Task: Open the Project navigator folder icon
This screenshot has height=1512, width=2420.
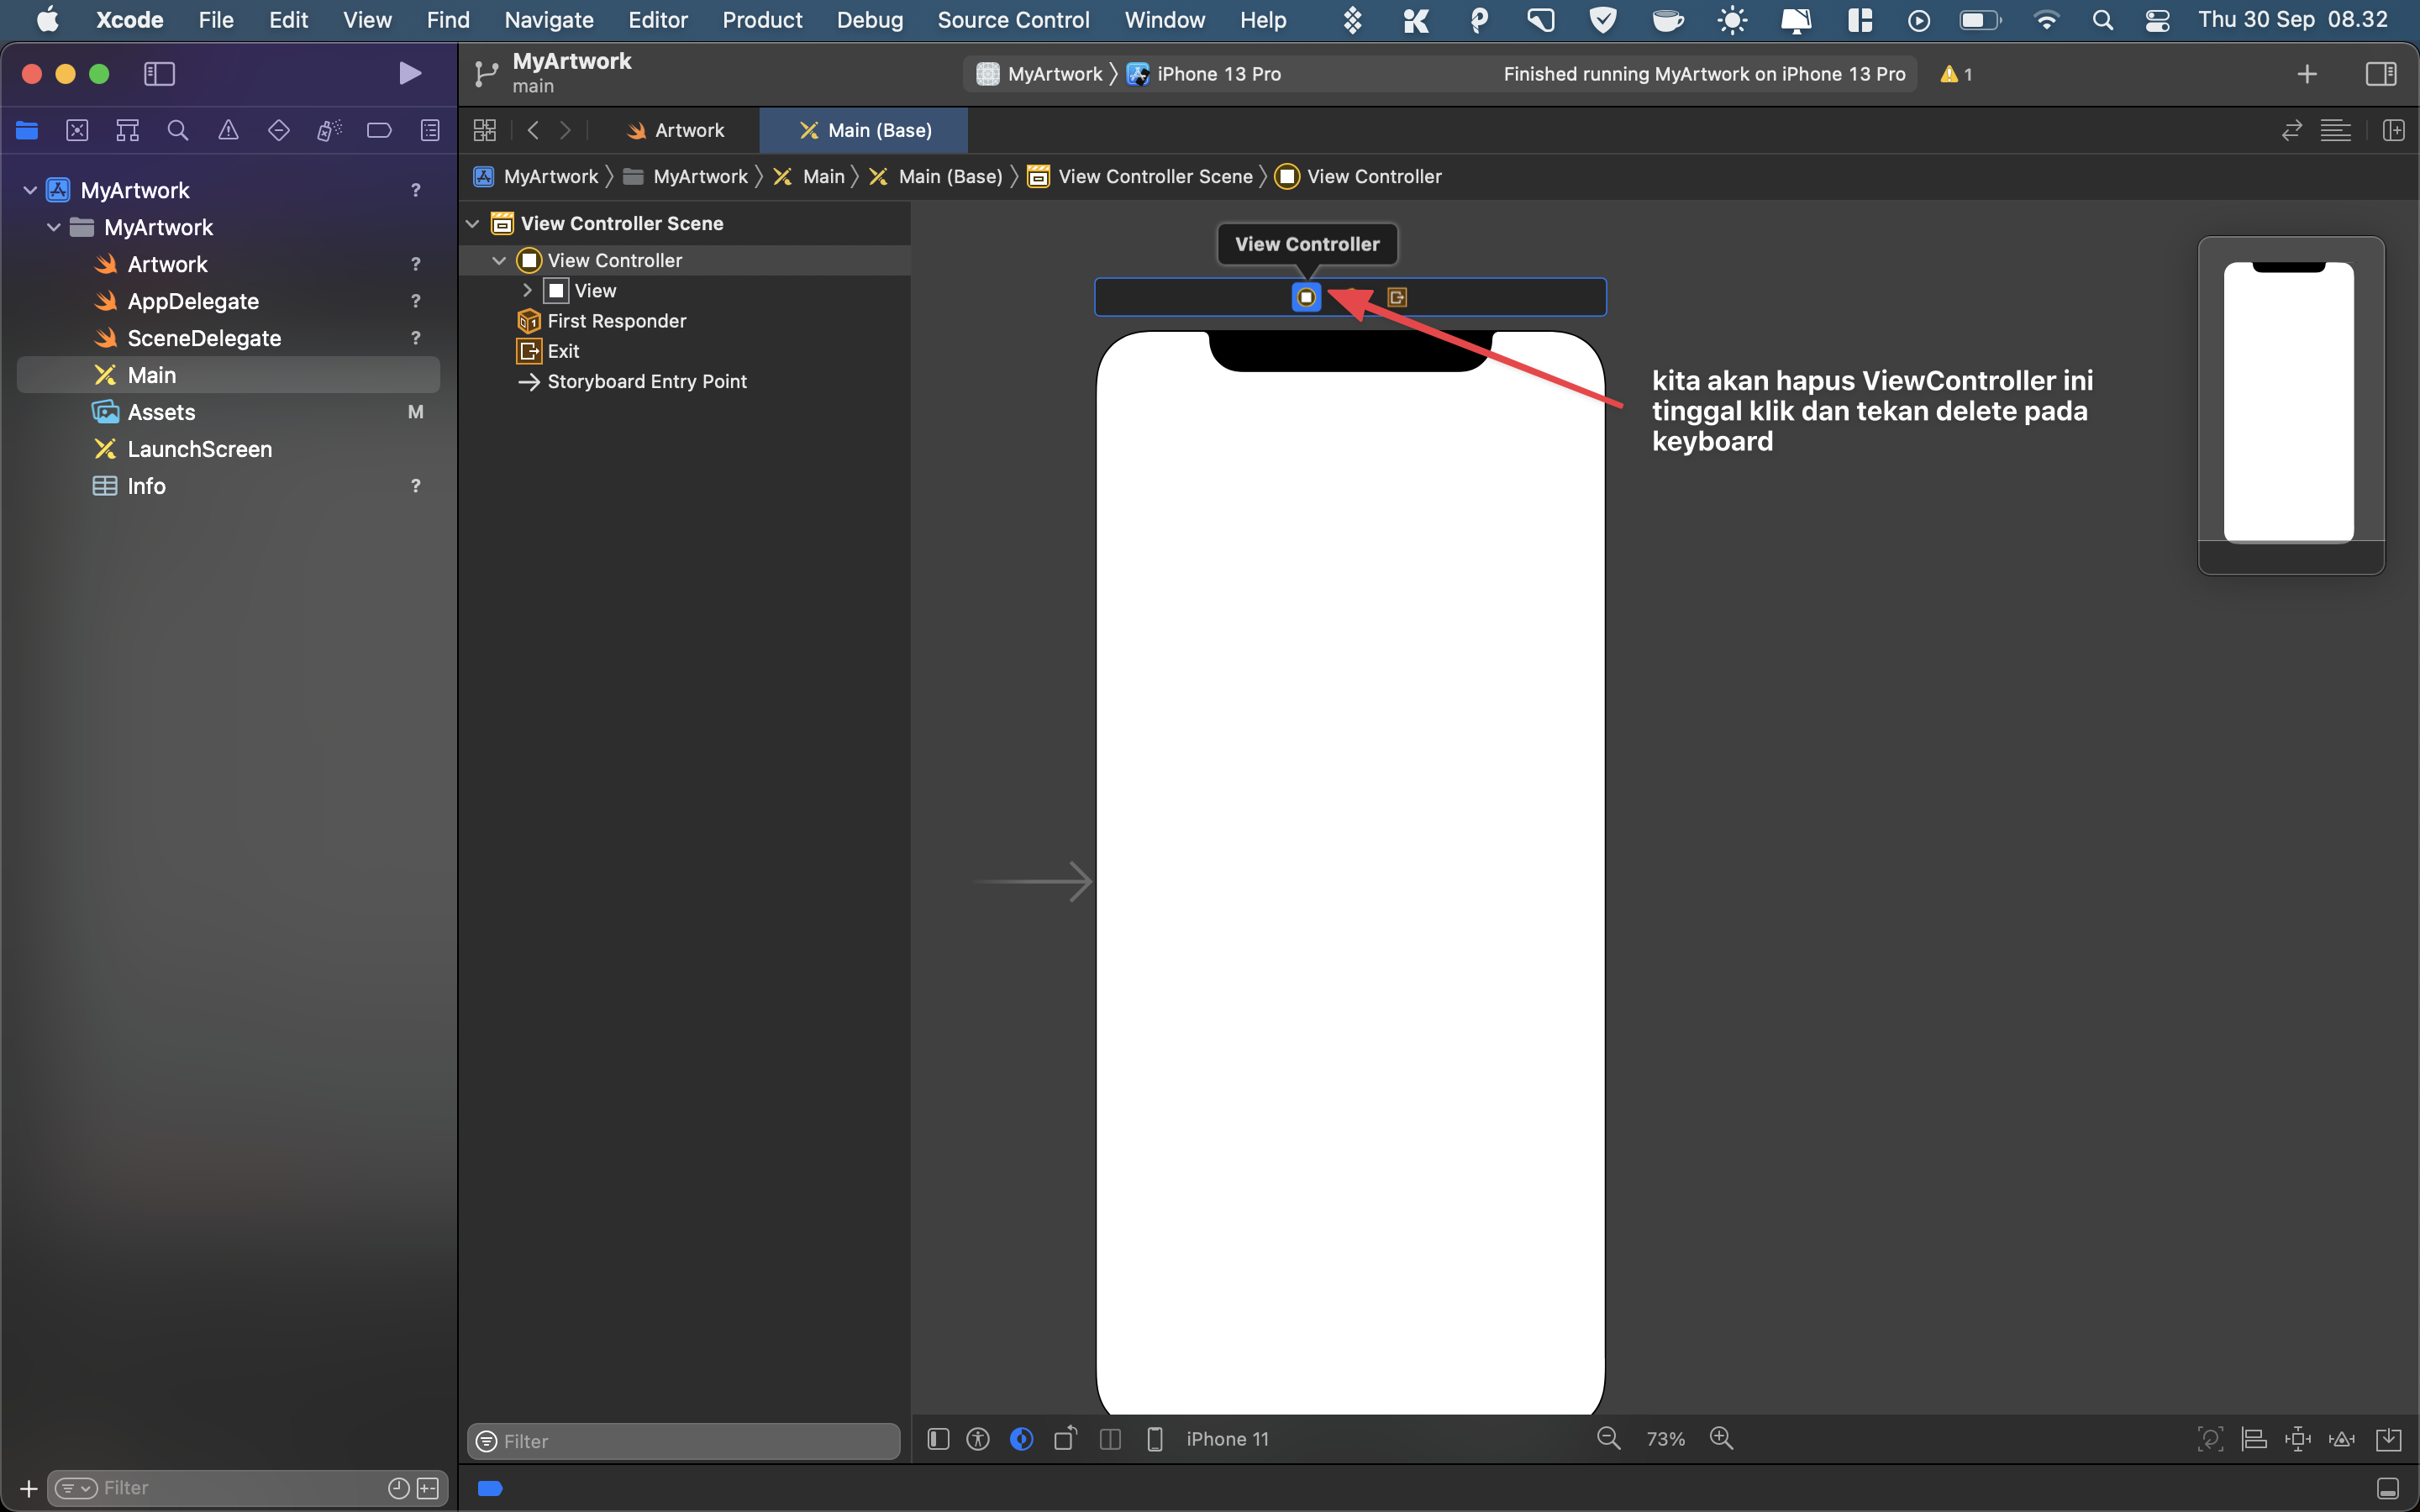Action: click(x=27, y=130)
